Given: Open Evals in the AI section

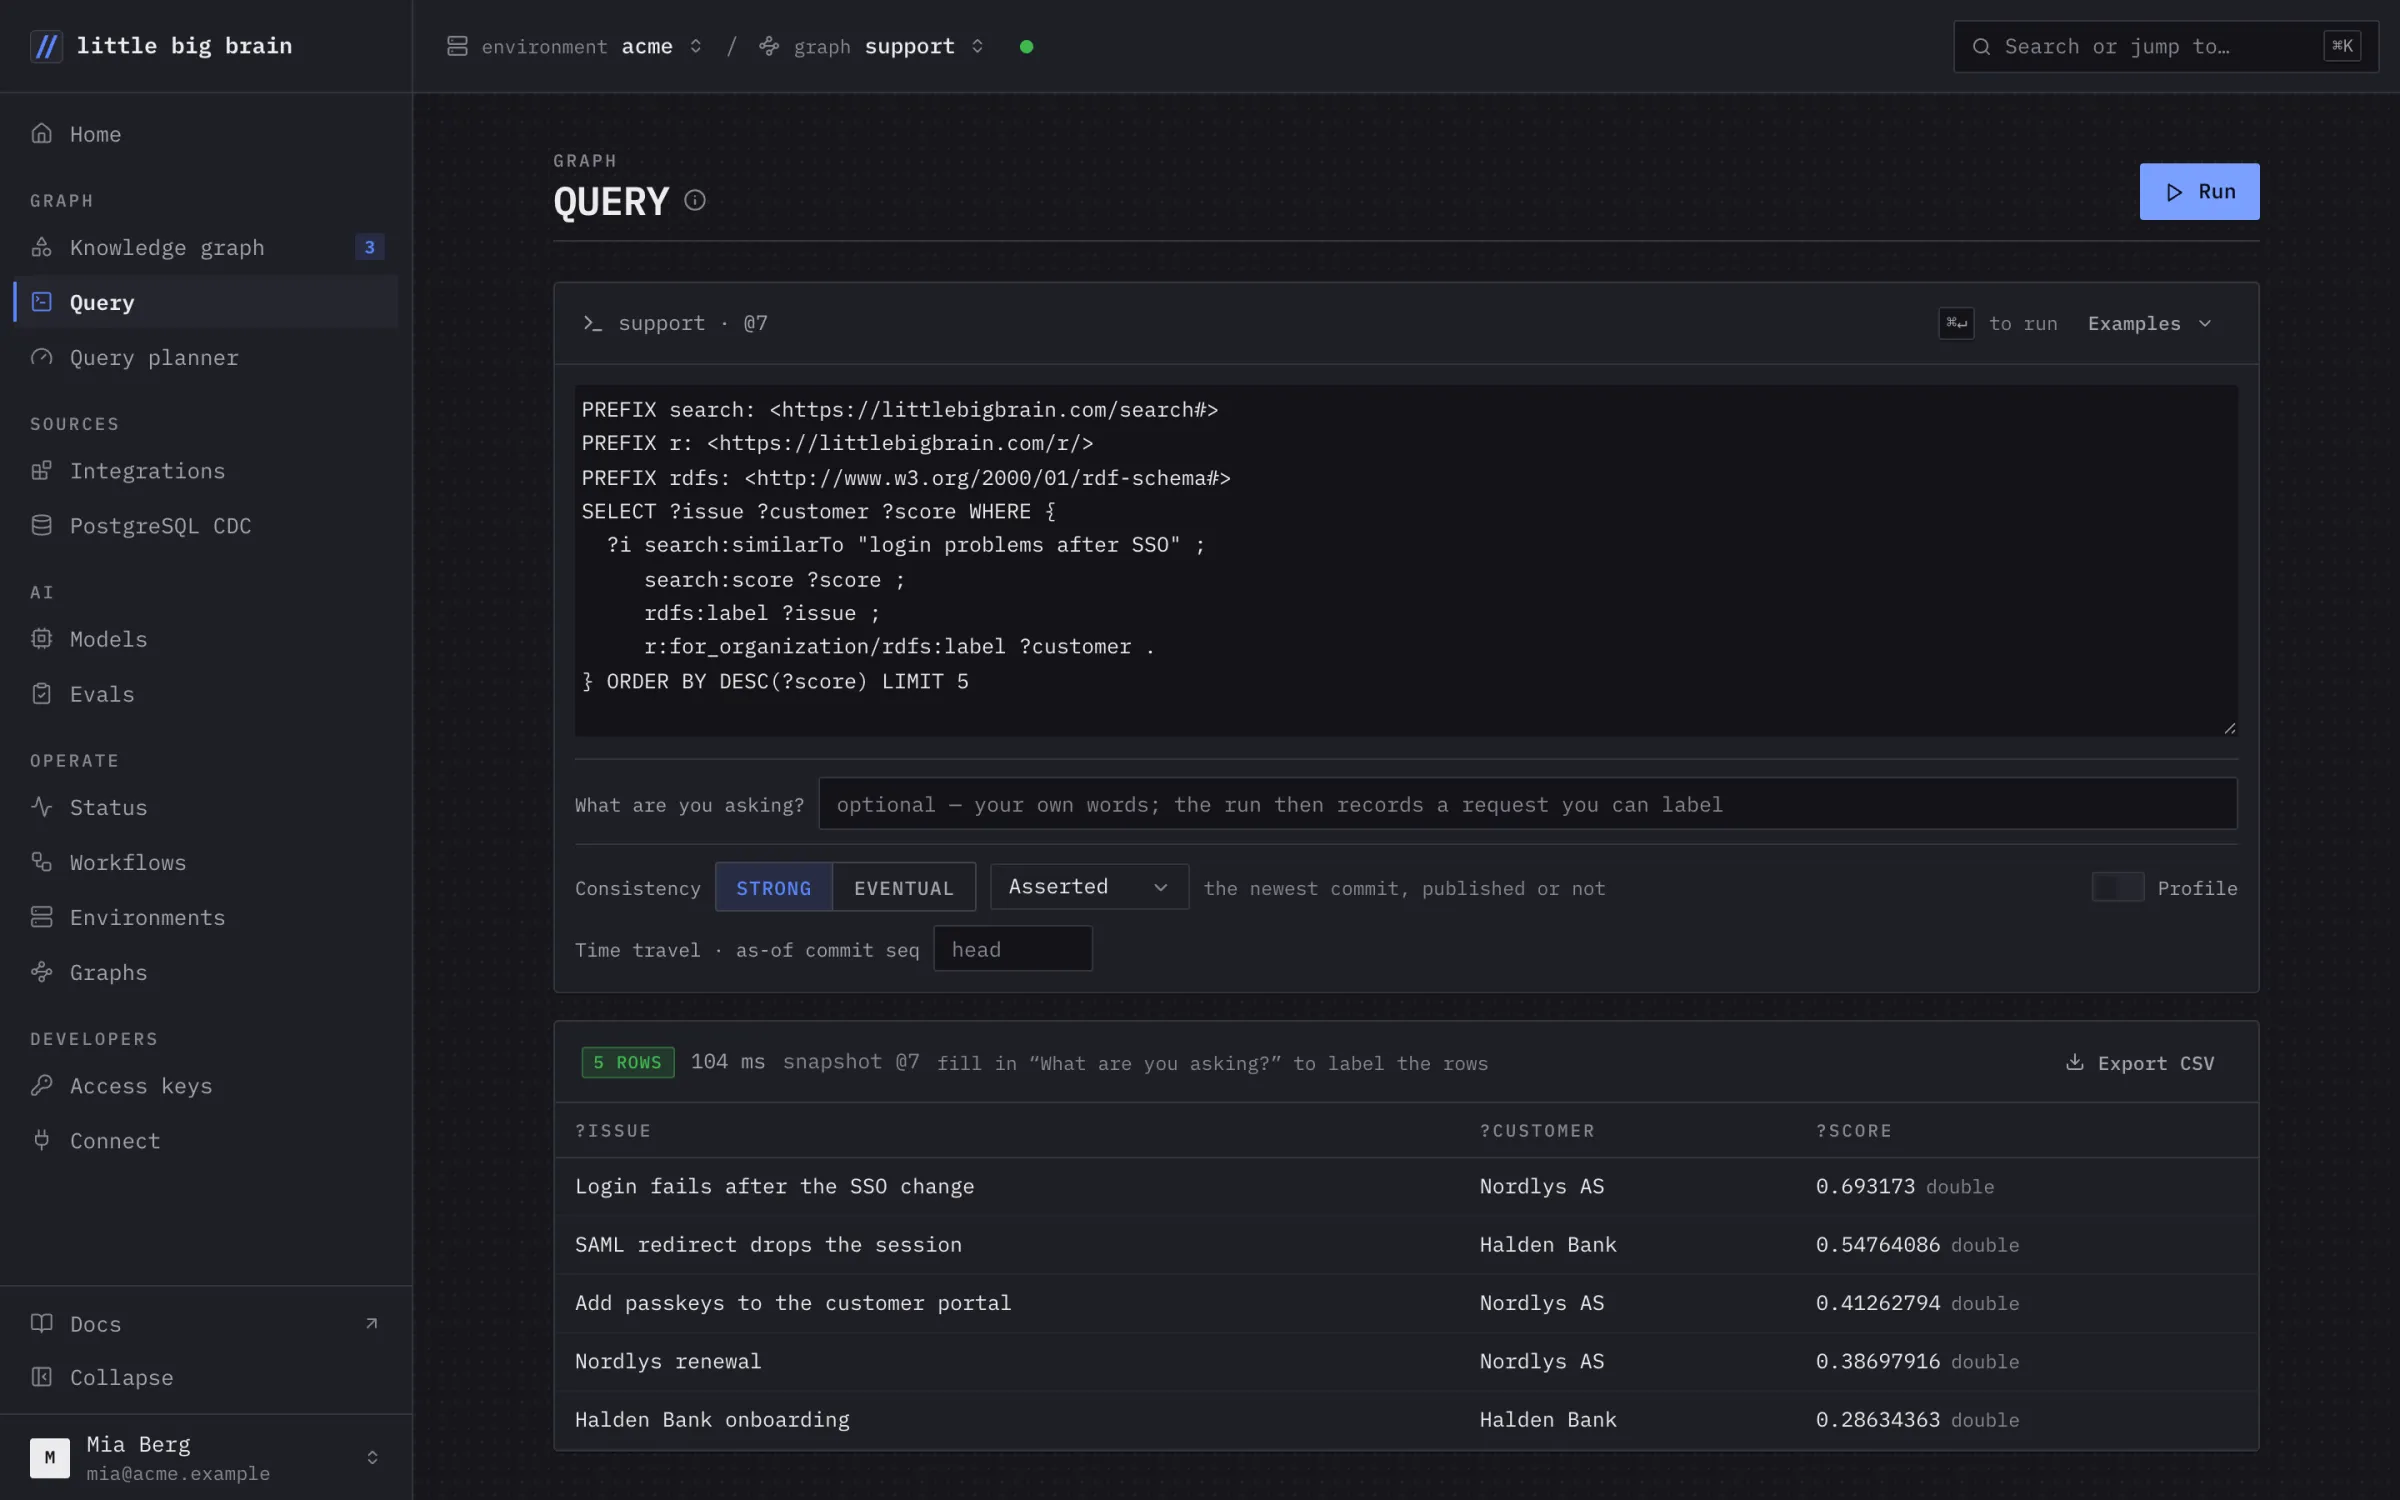Looking at the screenshot, I should coord(206,693).
